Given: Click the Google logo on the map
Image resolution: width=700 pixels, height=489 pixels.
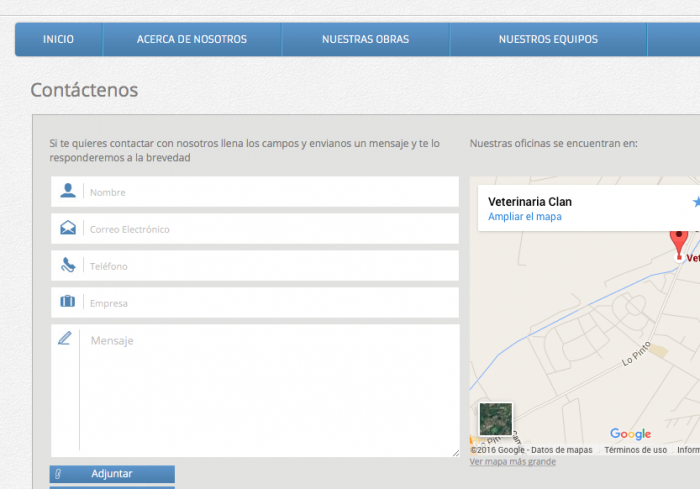Looking at the screenshot, I should pos(630,434).
